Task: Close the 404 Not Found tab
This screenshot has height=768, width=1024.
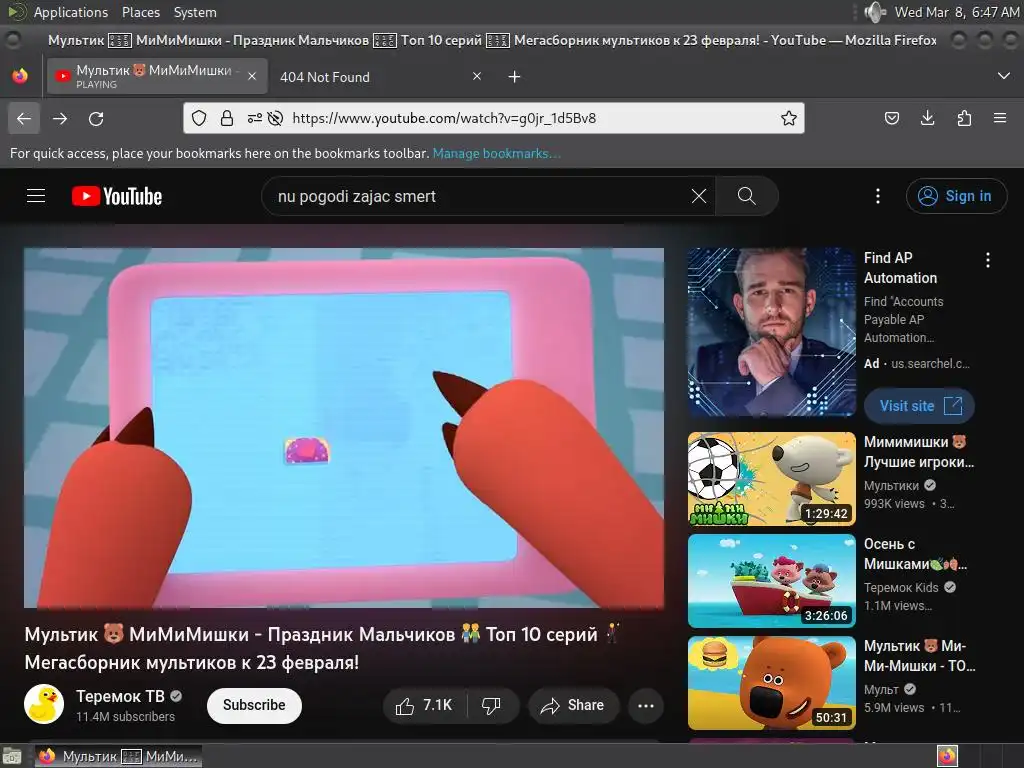Action: [477, 76]
